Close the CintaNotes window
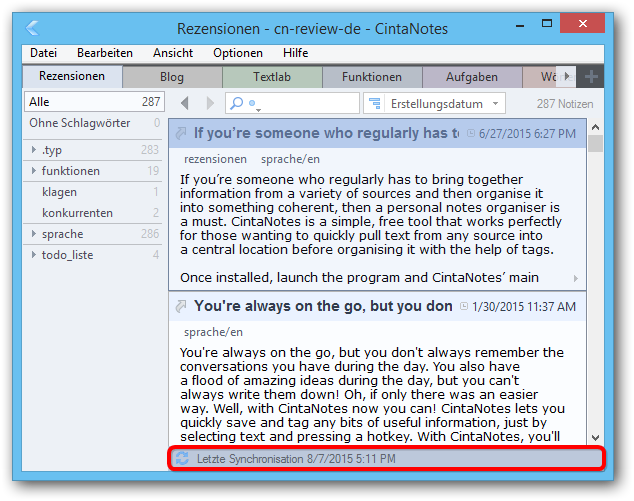The width and height of the screenshot is (634, 501). coord(582,23)
